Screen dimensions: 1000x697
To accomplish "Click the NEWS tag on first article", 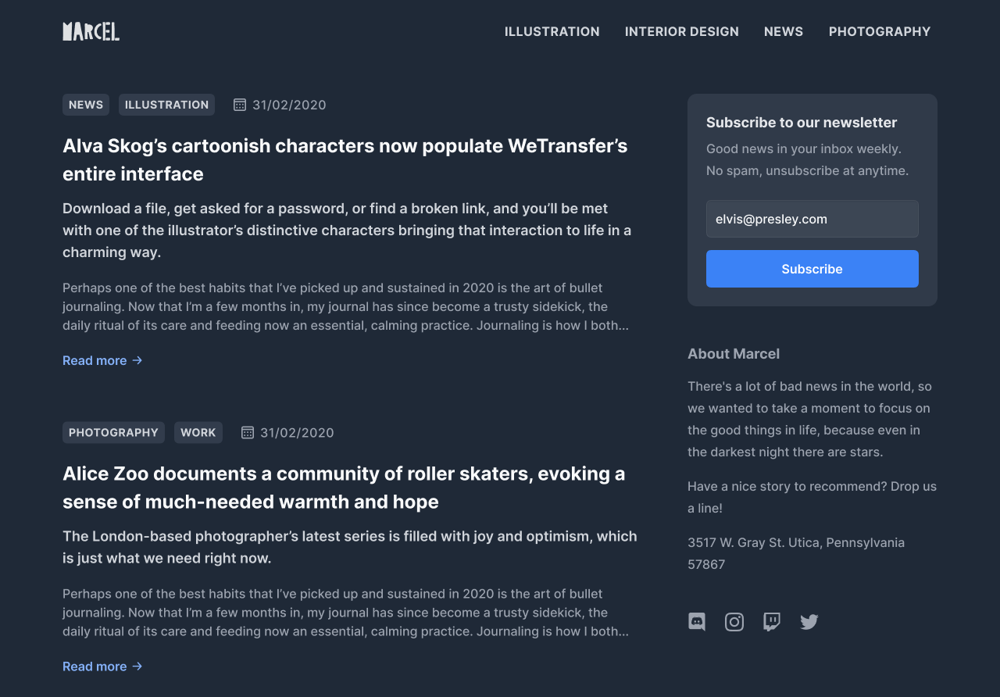I will point(85,105).
